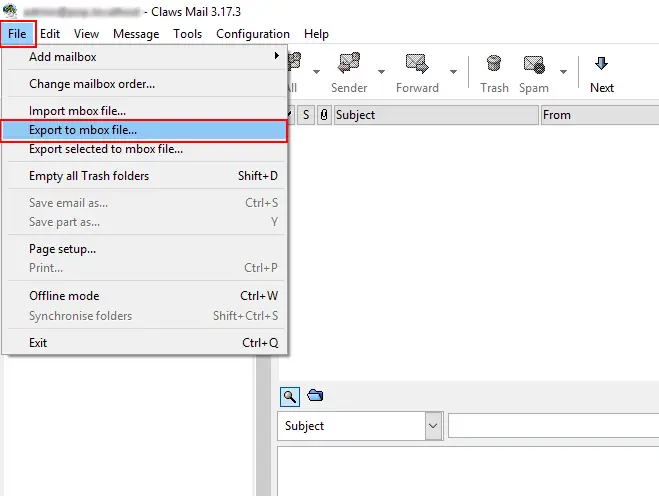
Task: Sort messages by the From column
Action: tap(600, 115)
